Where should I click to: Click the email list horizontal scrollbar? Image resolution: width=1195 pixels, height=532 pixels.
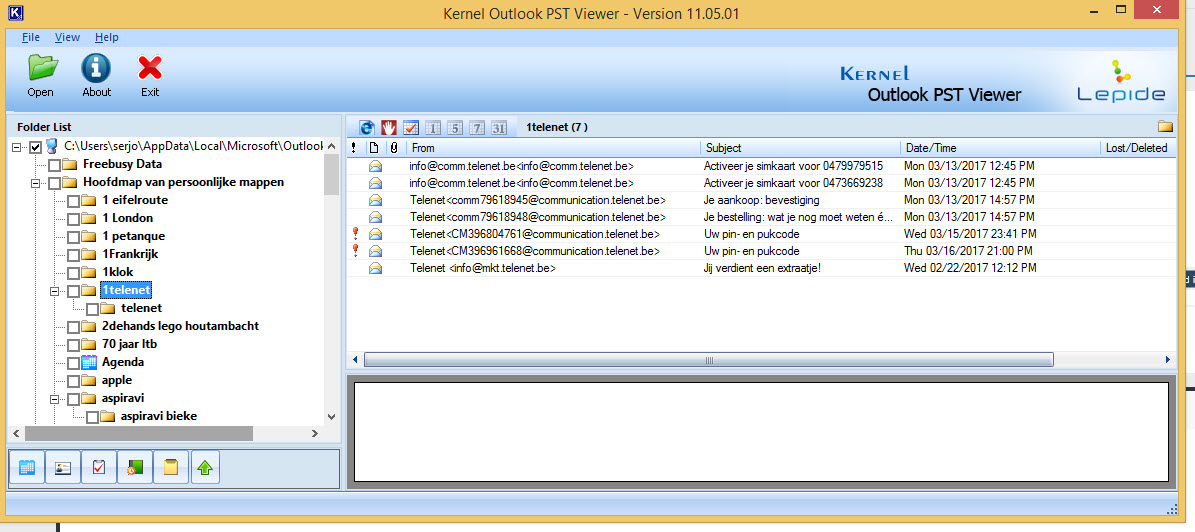[708, 359]
